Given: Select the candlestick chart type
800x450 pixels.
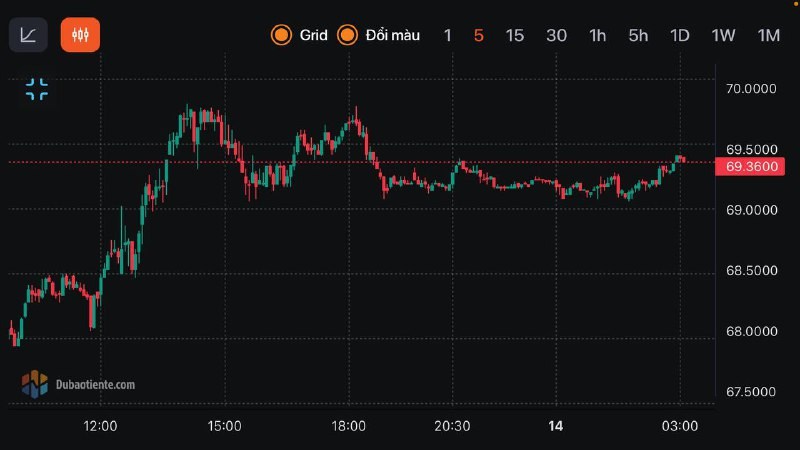Looking at the screenshot, I should pyautogui.click(x=80, y=35).
